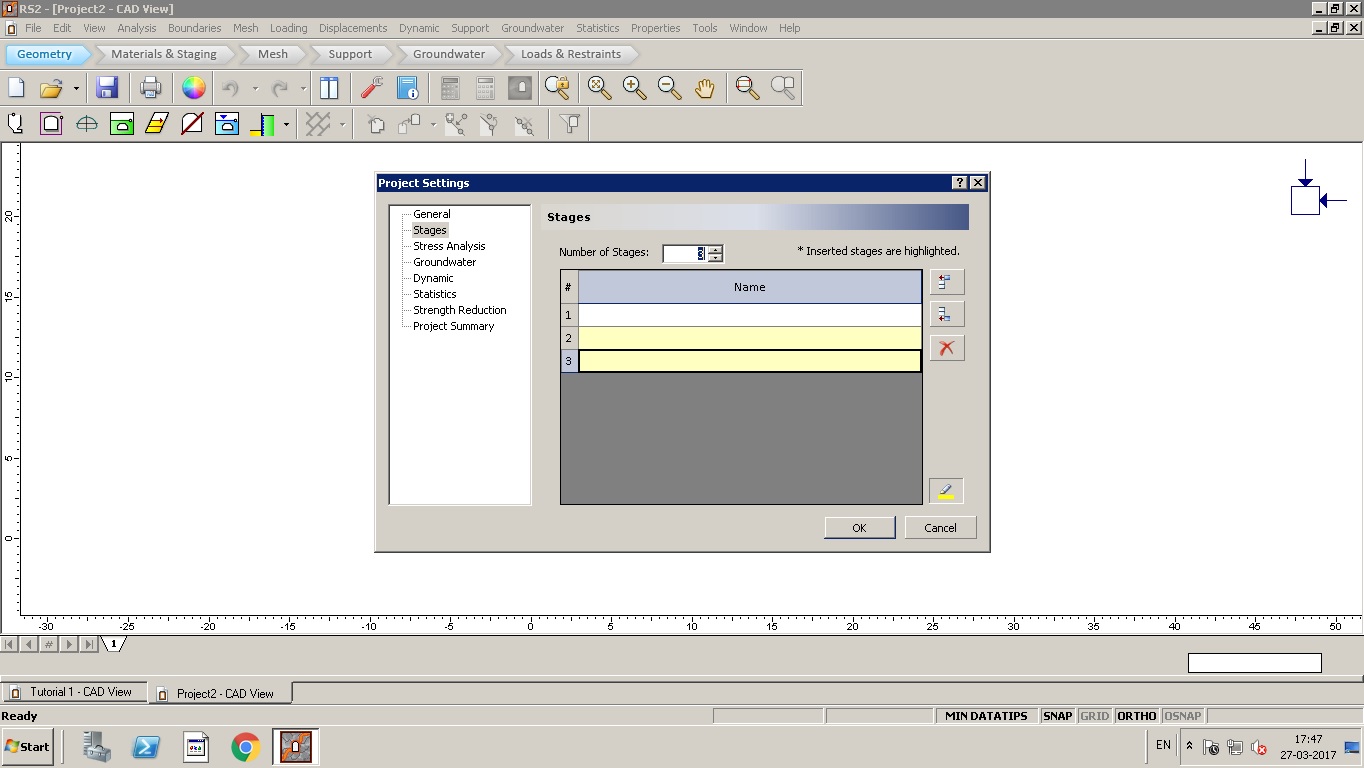The image size is (1364, 768).
Task: Switch to the Materials & Staging workflow tab
Action: 163,54
